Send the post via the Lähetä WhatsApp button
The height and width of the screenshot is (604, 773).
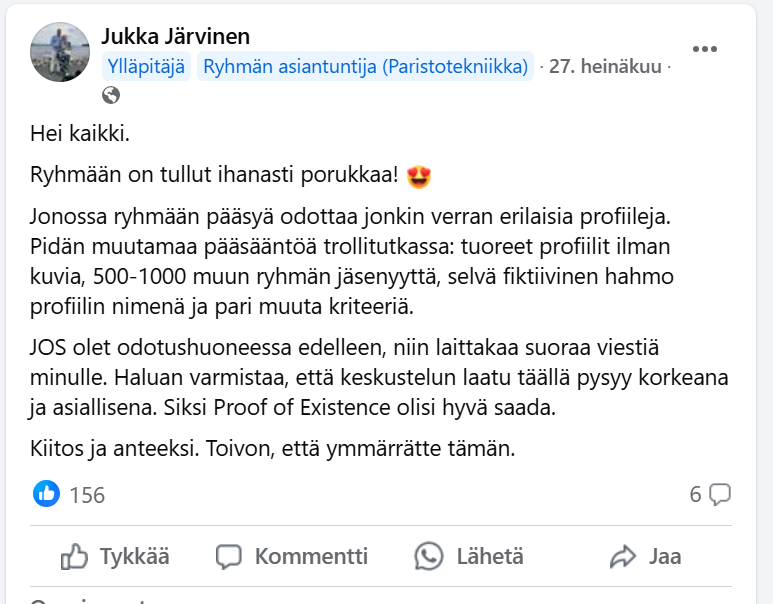point(469,556)
